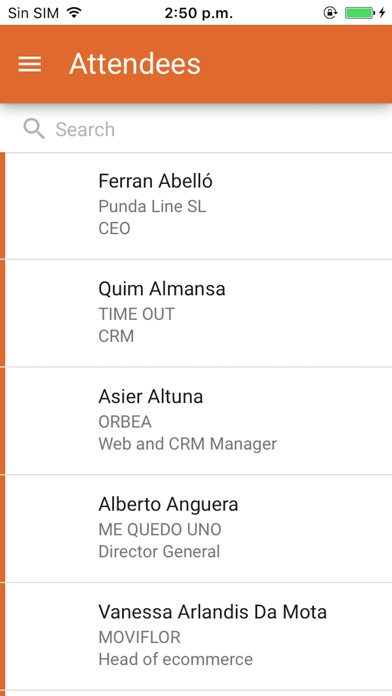Tap the Wi-Fi status icon

pos(74,13)
